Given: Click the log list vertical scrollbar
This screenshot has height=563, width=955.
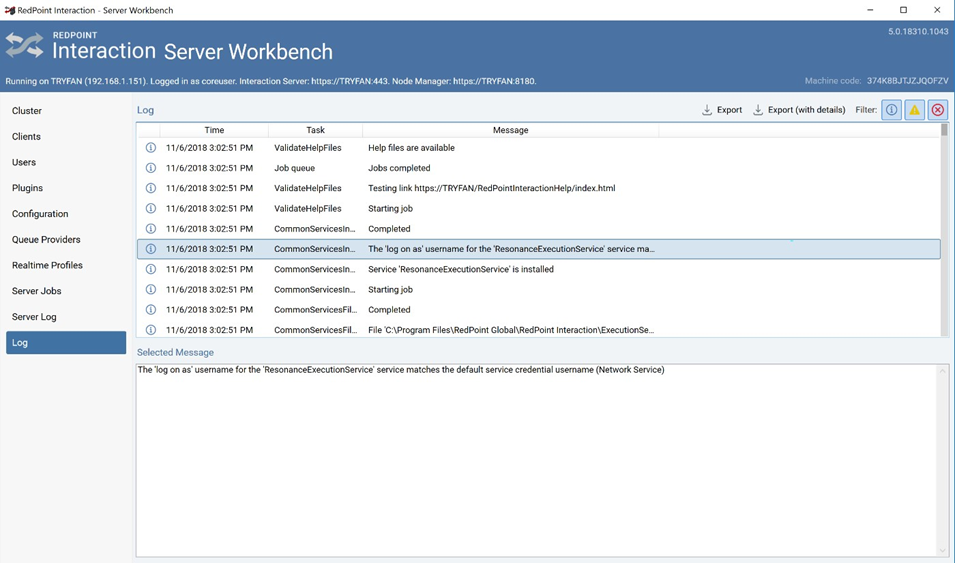Looking at the screenshot, I should [x=944, y=230].
